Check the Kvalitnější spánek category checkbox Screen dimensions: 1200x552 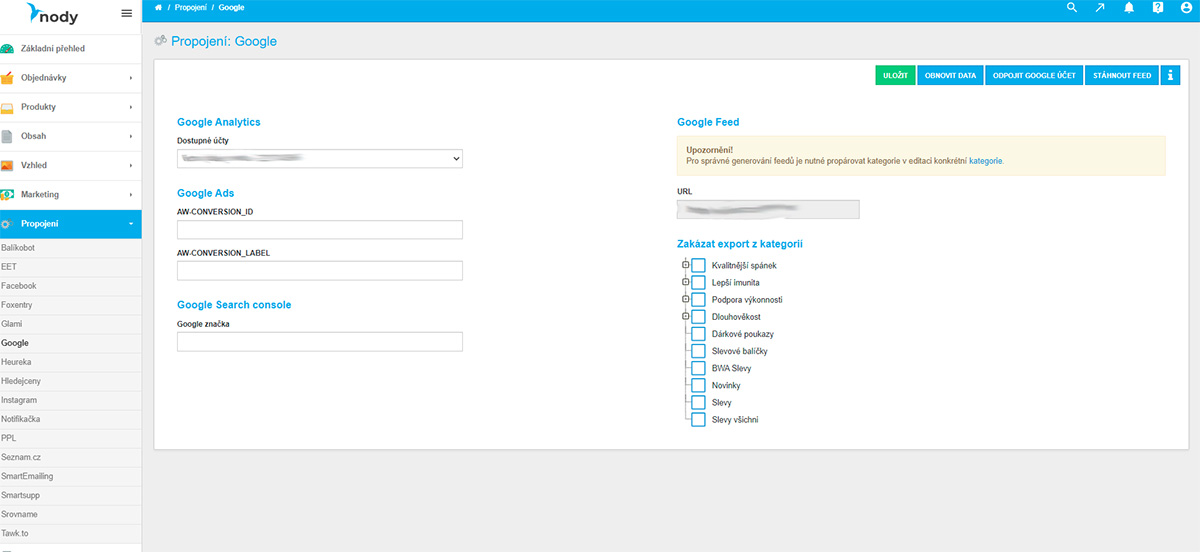699,265
